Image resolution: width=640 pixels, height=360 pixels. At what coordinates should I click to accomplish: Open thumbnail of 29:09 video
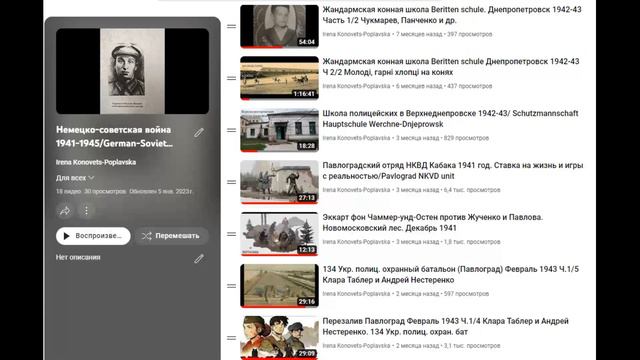tap(279, 338)
